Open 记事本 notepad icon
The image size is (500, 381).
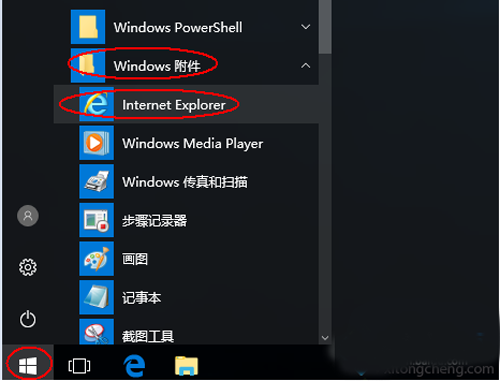click(96, 297)
